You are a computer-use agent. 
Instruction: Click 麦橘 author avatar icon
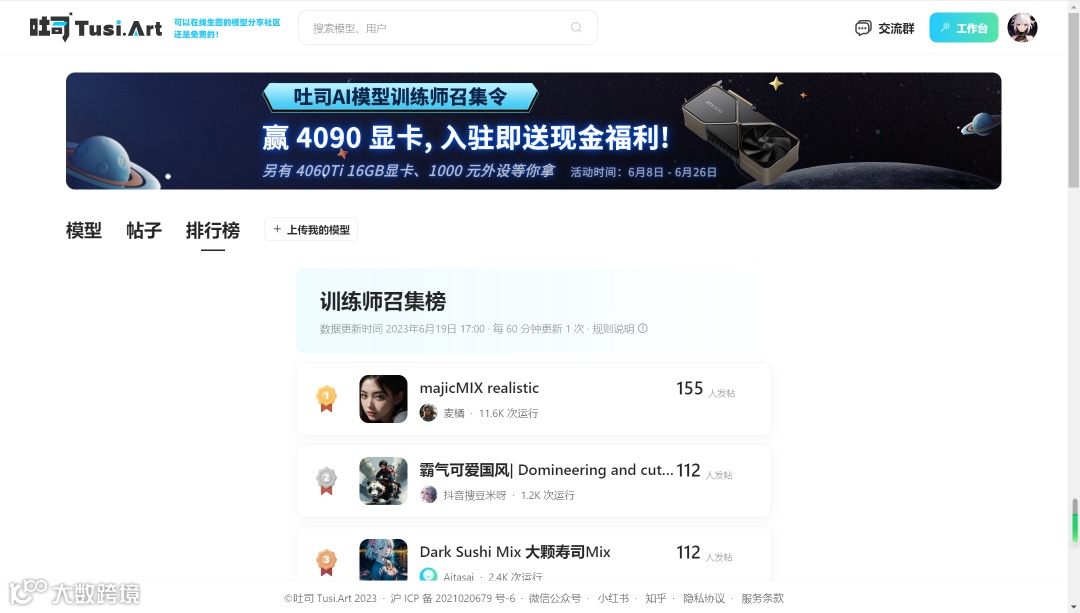pyautogui.click(x=428, y=413)
